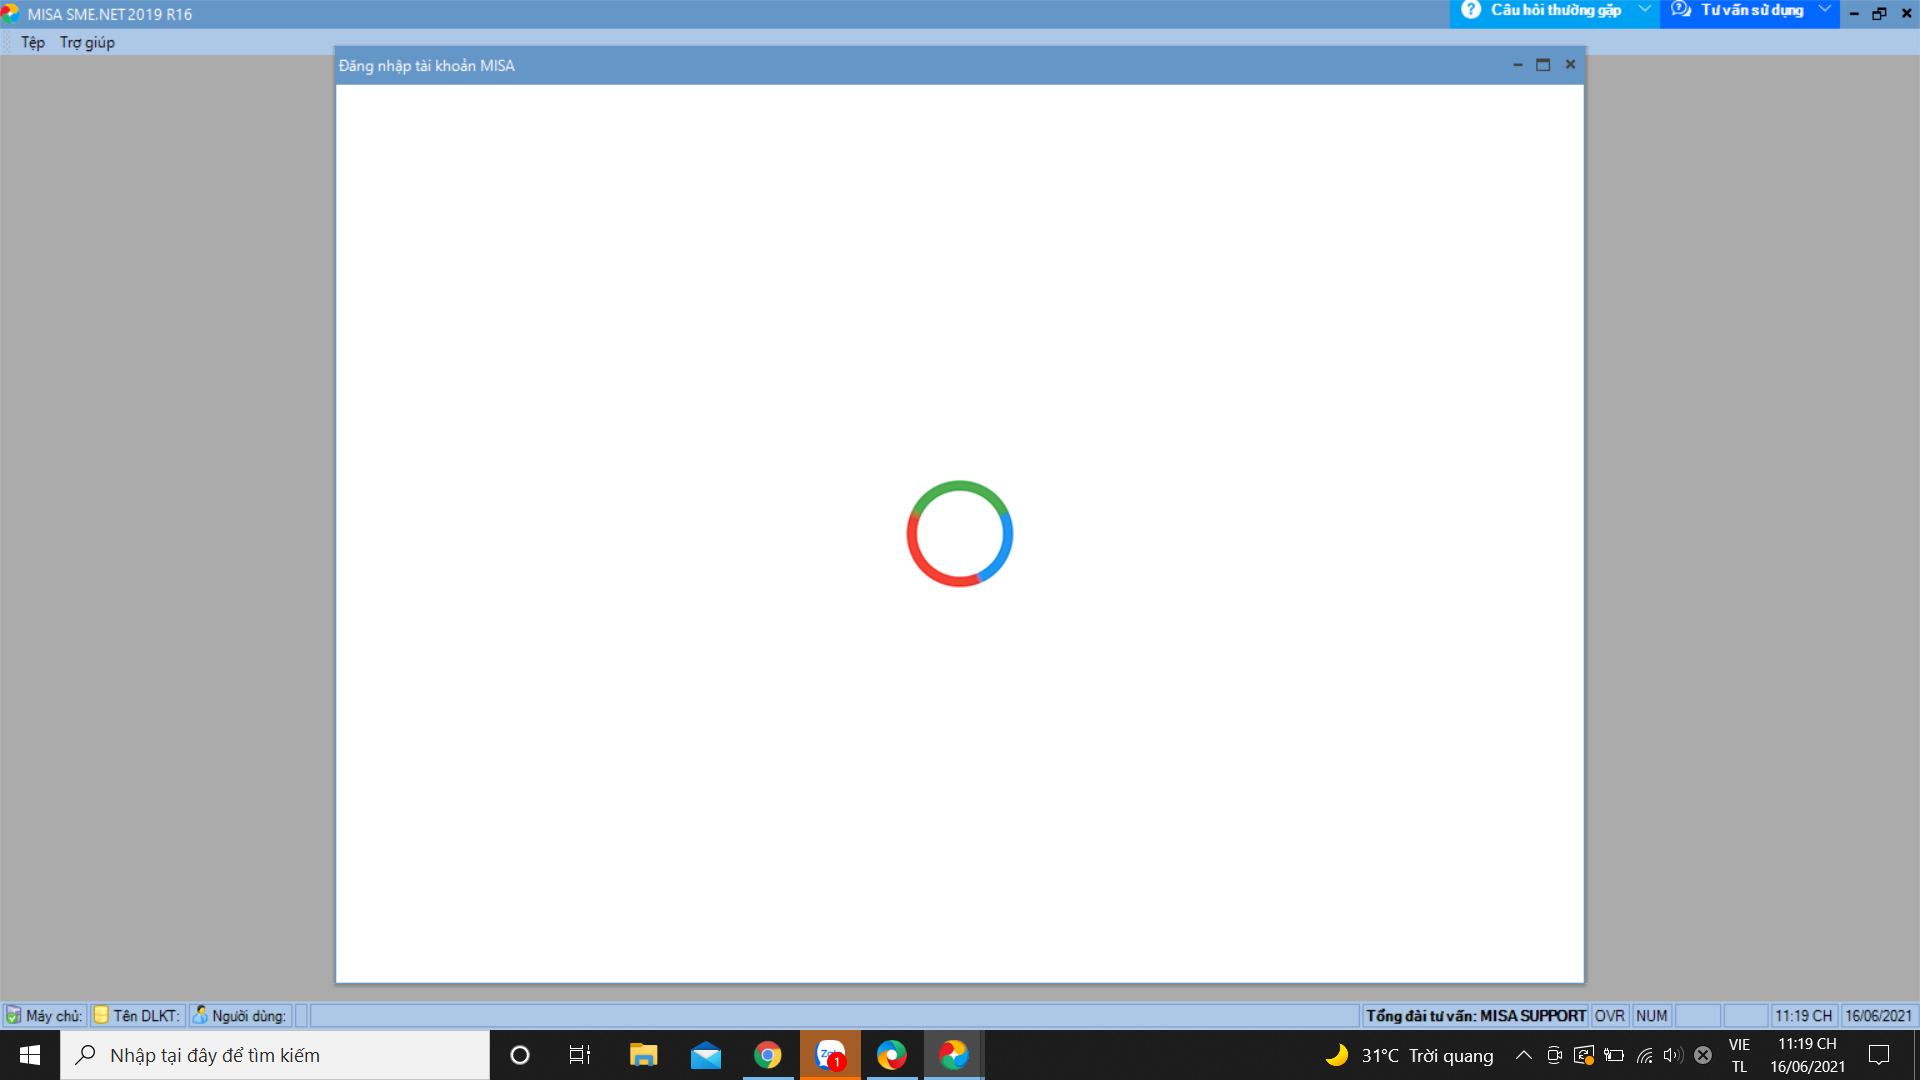This screenshot has width=1920, height=1080.
Task: Click the active MISA SME.NET taskbar icon
Action: [x=954, y=1055]
